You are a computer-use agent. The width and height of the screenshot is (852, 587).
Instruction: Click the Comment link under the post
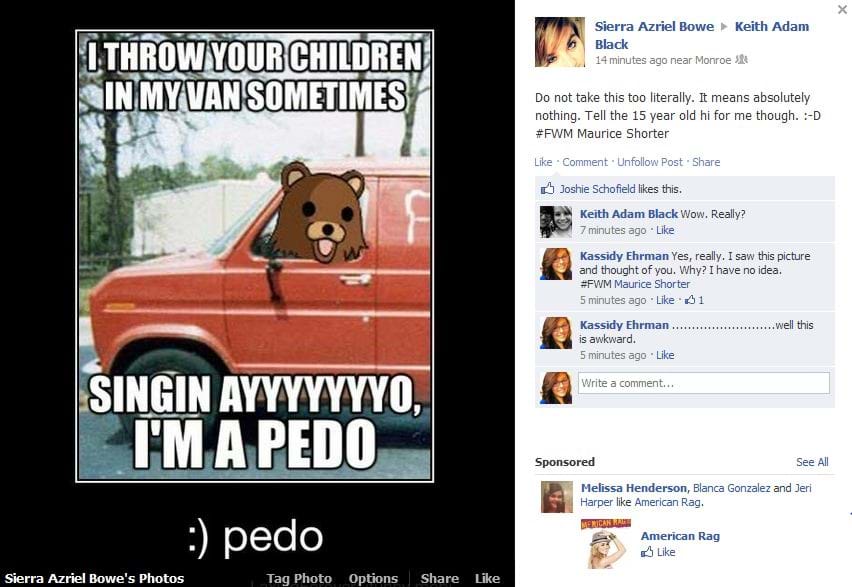585,162
